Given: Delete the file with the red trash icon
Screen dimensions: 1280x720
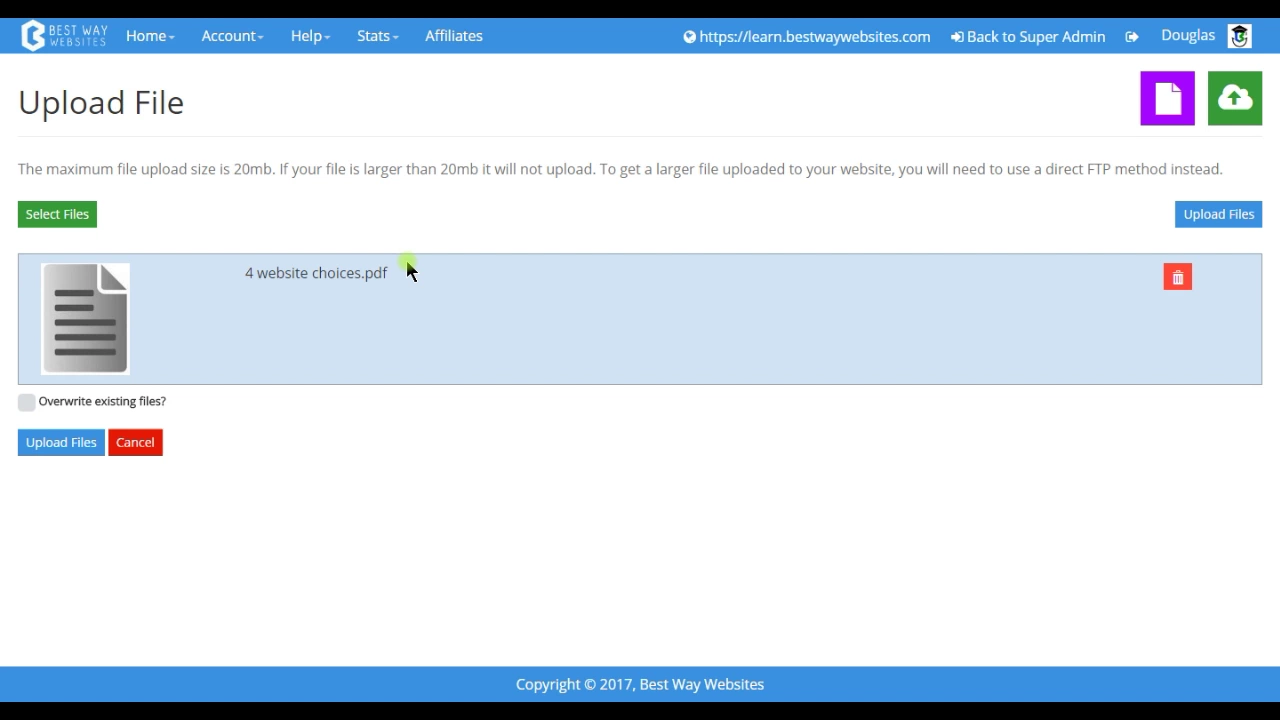Looking at the screenshot, I should (x=1178, y=277).
